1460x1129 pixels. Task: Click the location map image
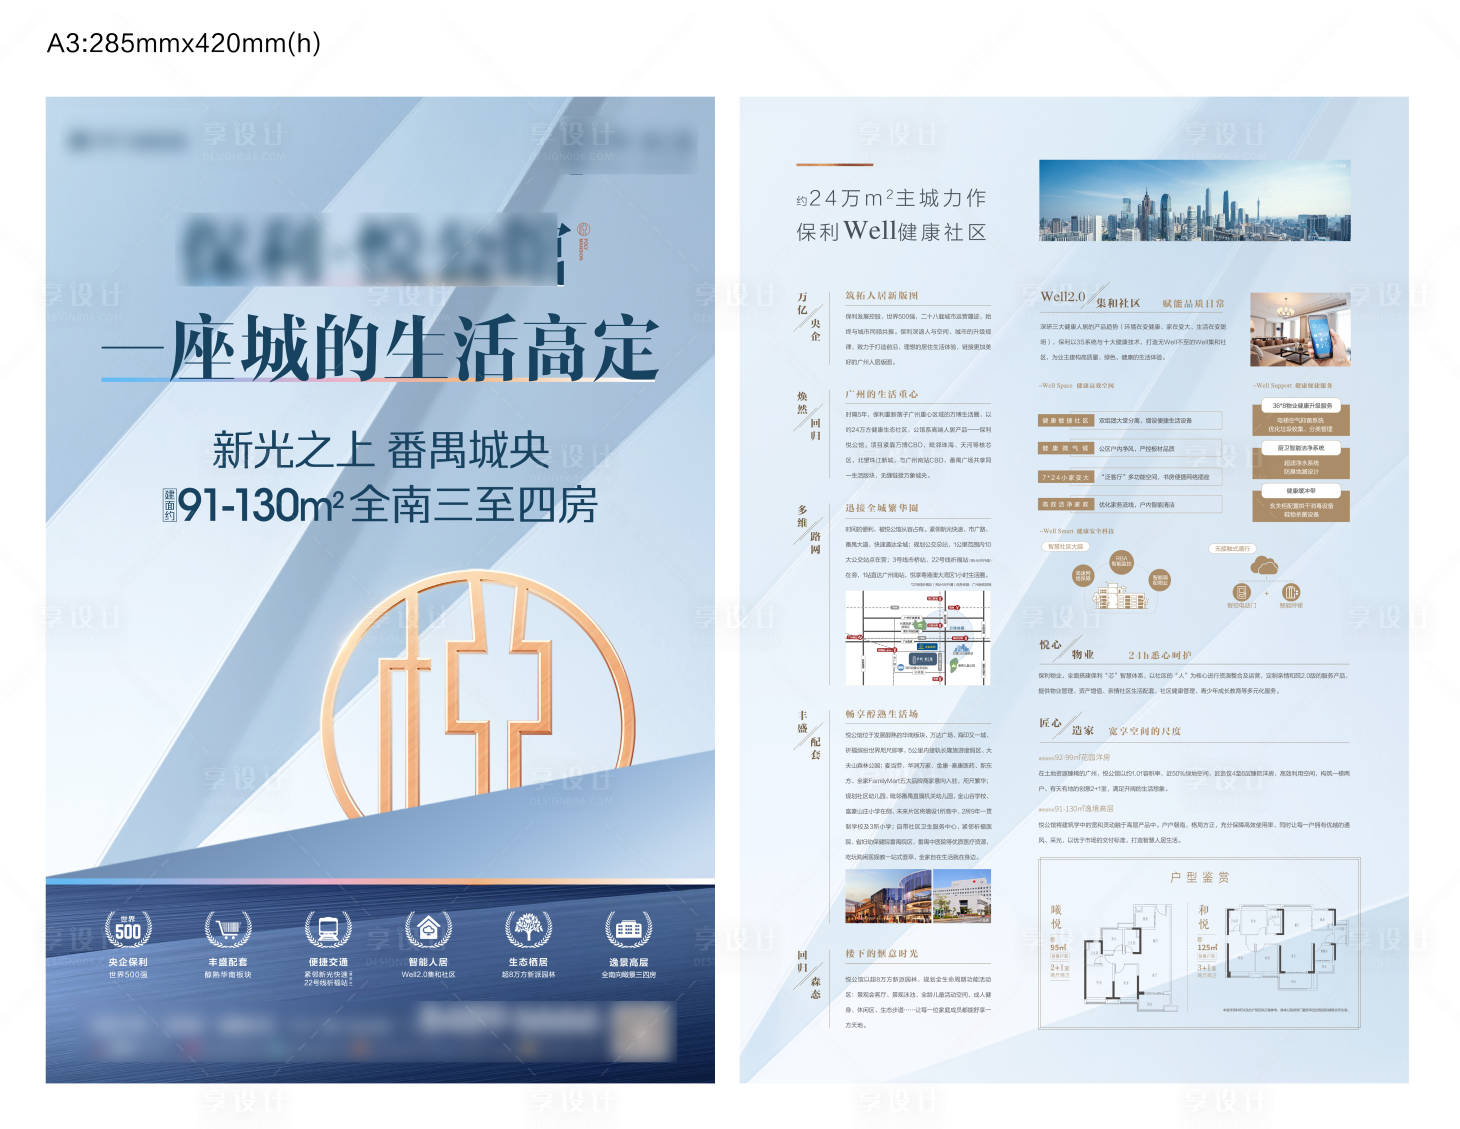(x=918, y=638)
